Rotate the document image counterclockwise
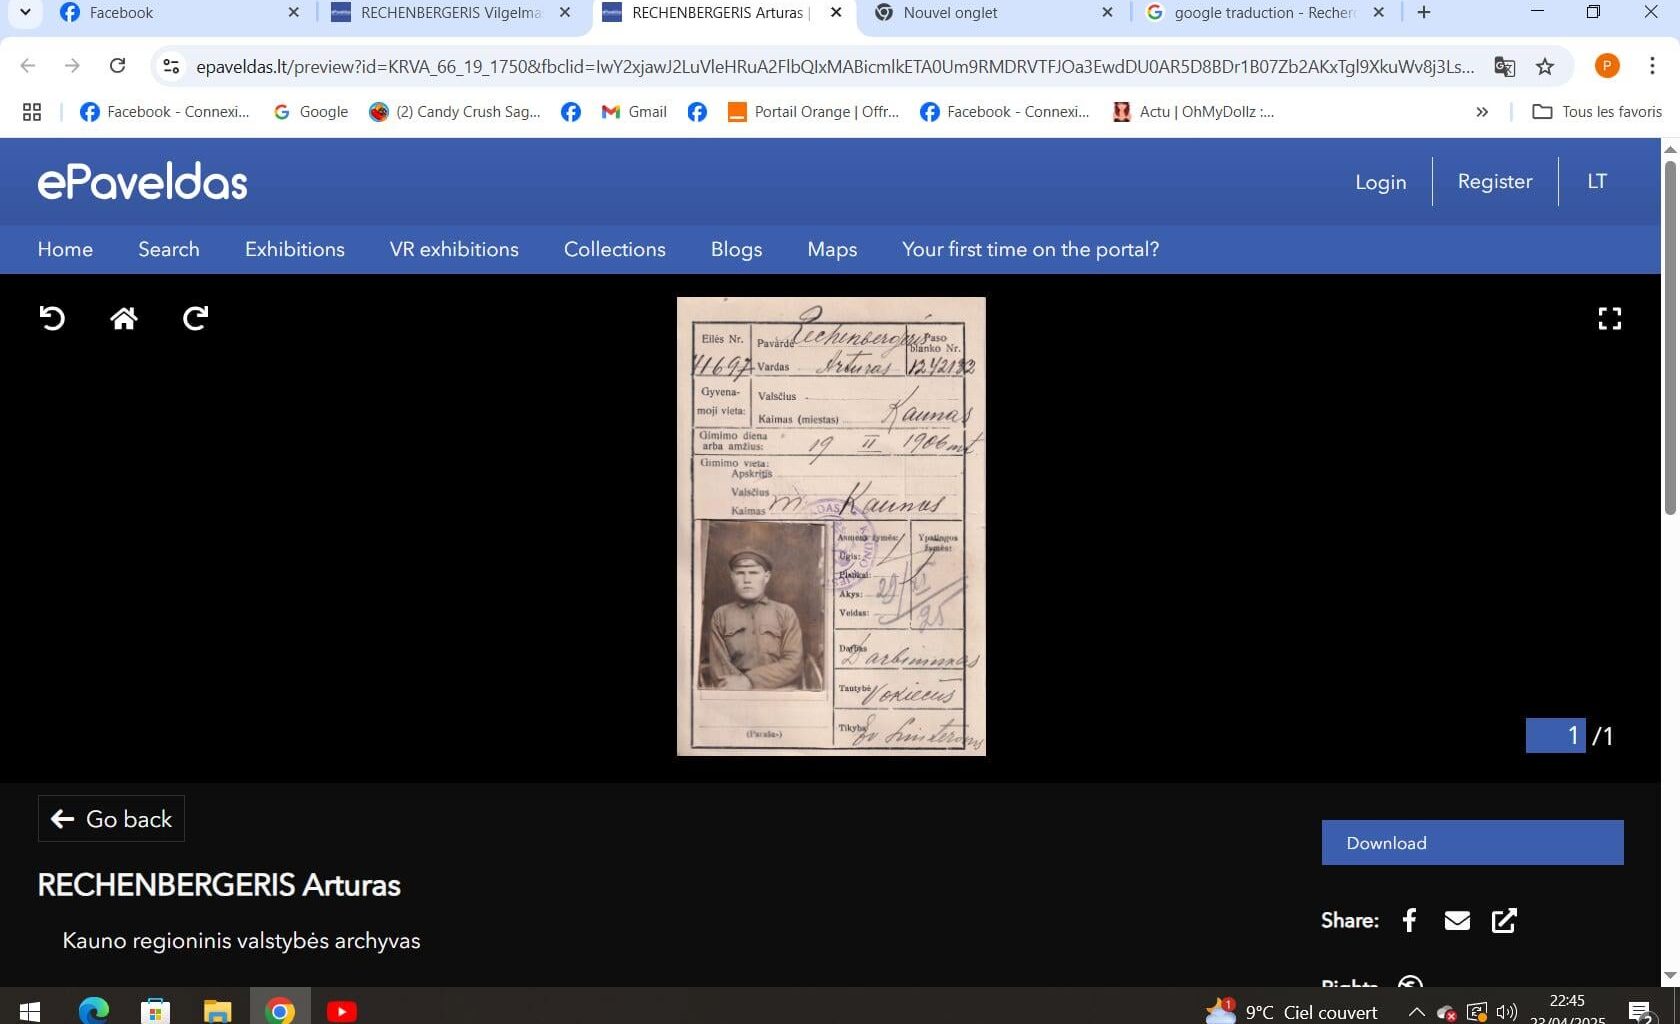 coord(52,318)
